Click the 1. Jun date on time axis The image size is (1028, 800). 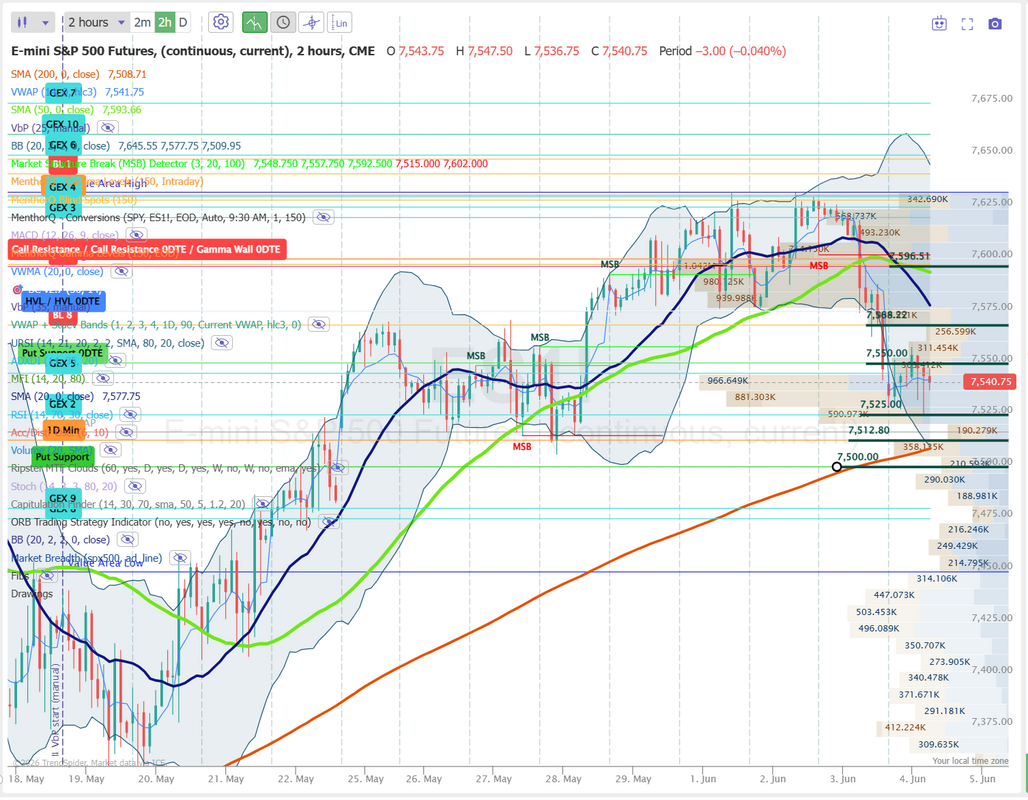pyautogui.click(x=702, y=779)
